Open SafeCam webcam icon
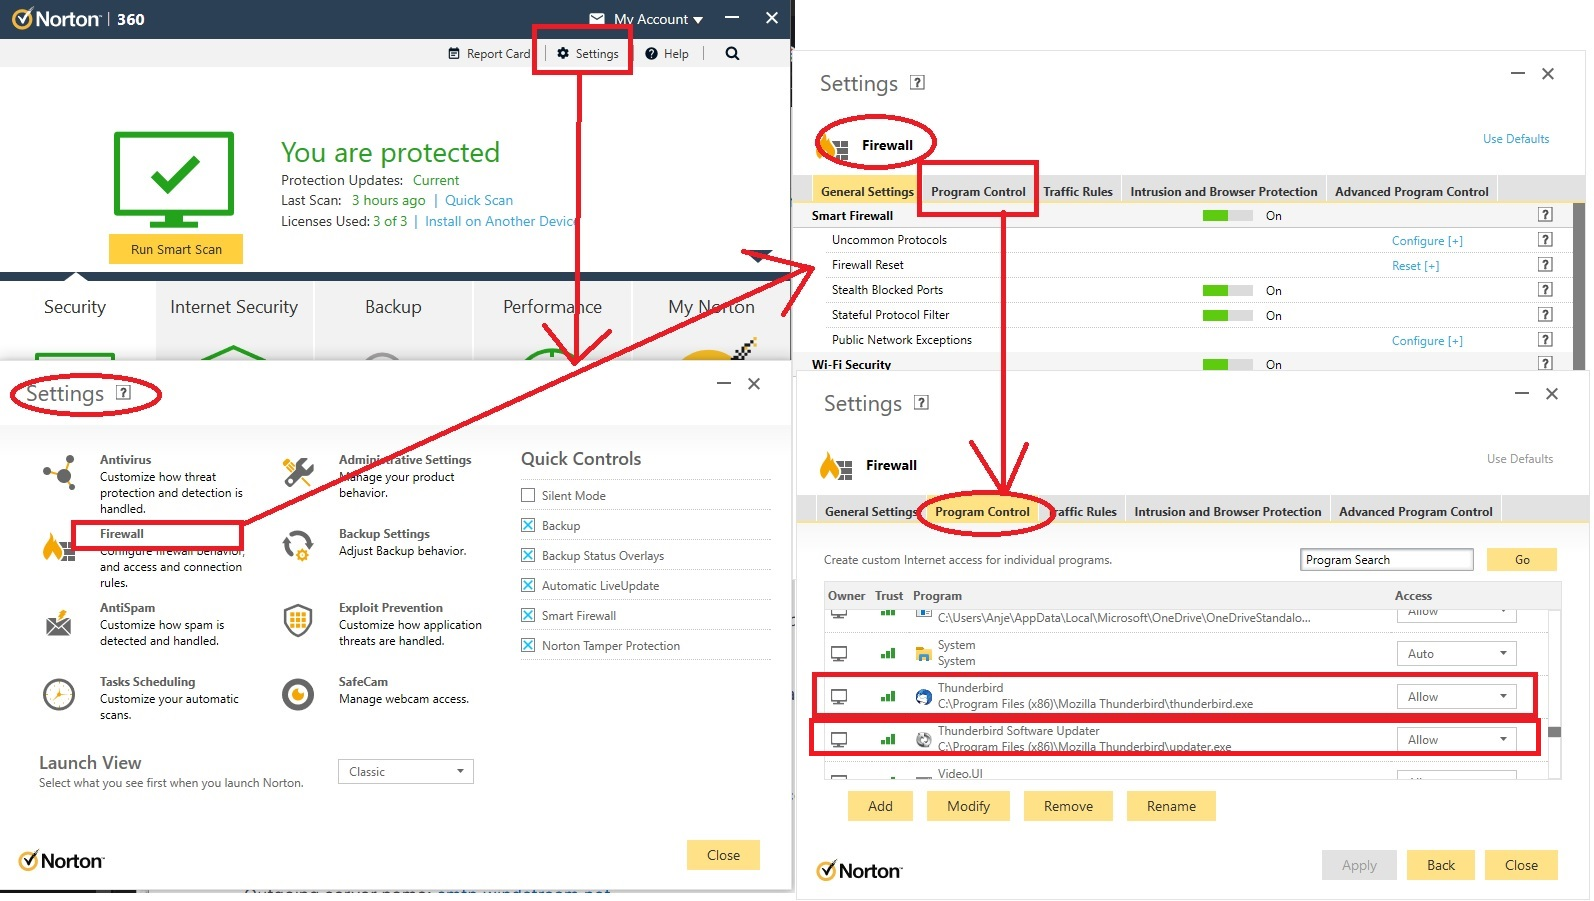The width and height of the screenshot is (1594, 901). (x=298, y=694)
